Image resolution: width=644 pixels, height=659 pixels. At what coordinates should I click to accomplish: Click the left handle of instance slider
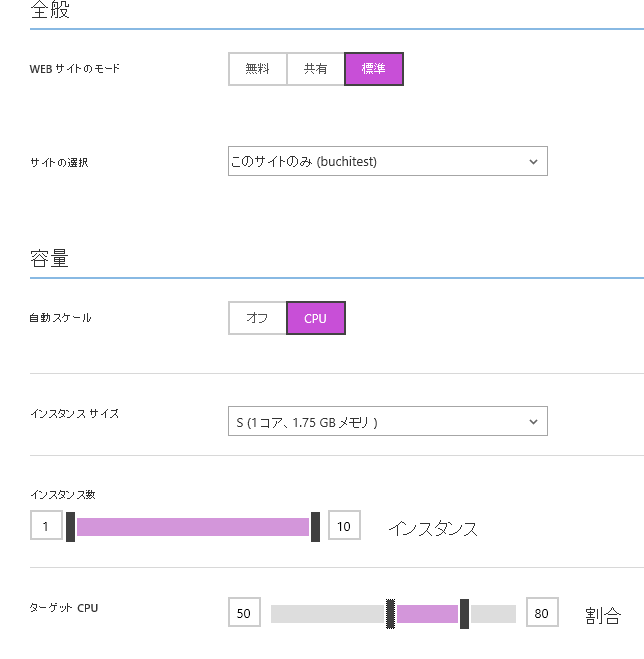70,526
